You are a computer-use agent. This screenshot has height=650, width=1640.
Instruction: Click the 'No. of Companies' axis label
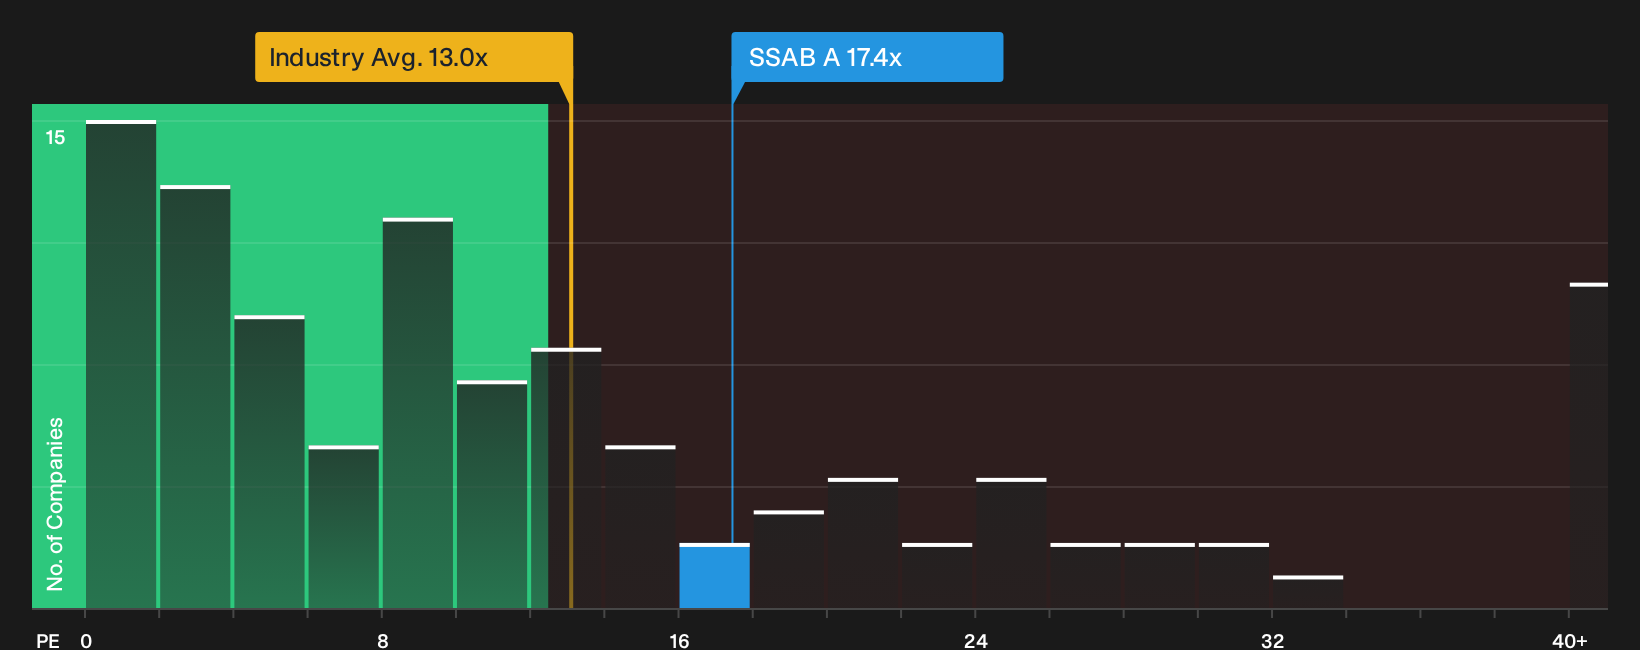pos(55,504)
